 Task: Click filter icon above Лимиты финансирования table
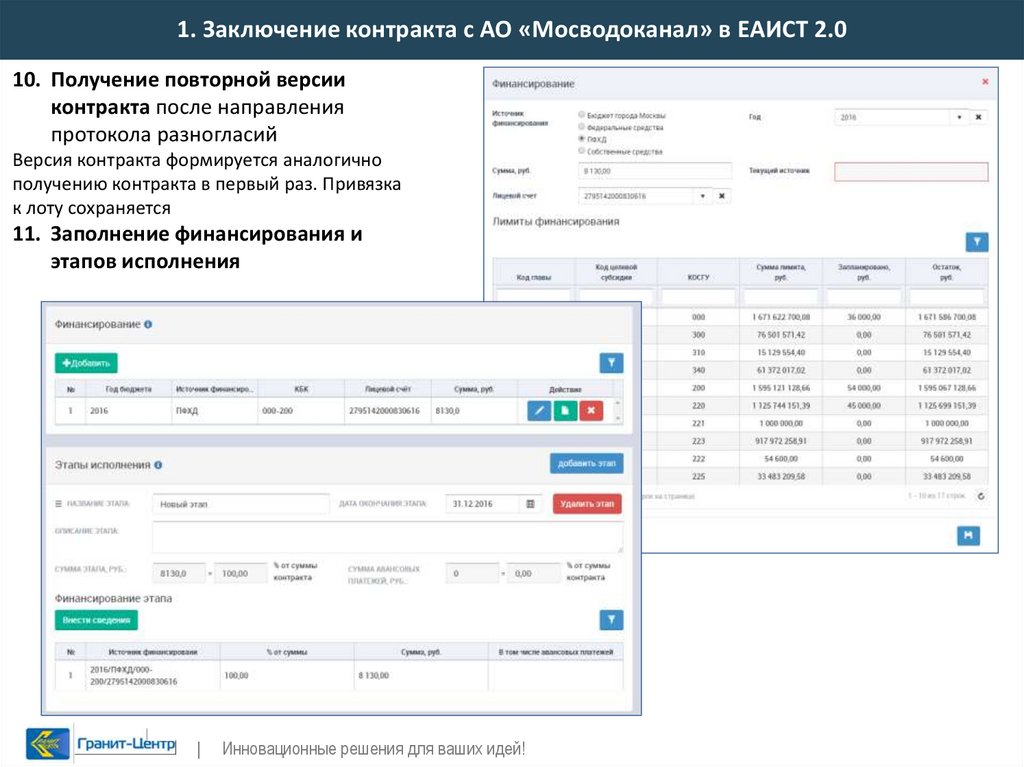[976, 242]
